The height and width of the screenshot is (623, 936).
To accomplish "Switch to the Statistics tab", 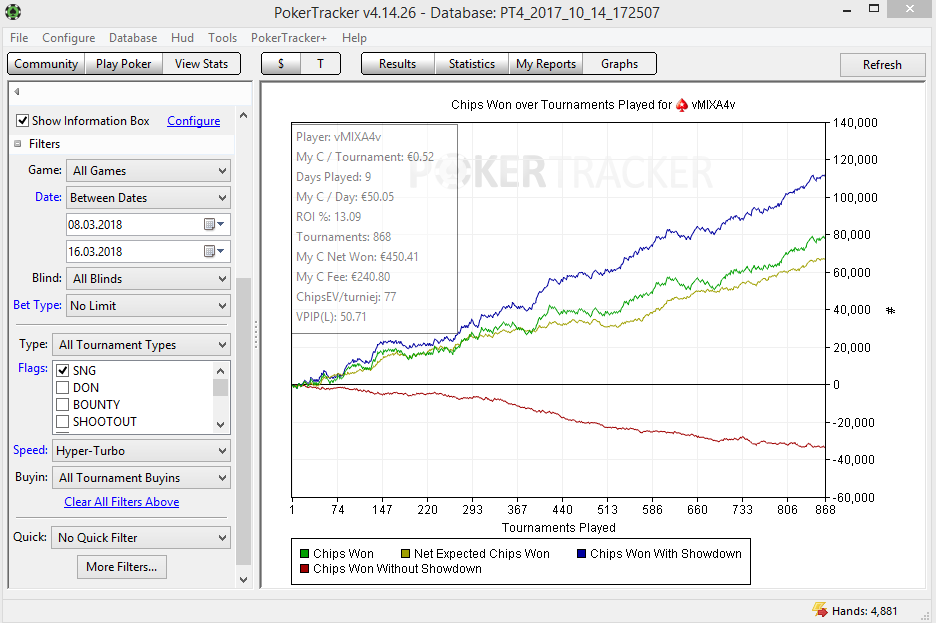I will pyautogui.click(x=472, y=64).
